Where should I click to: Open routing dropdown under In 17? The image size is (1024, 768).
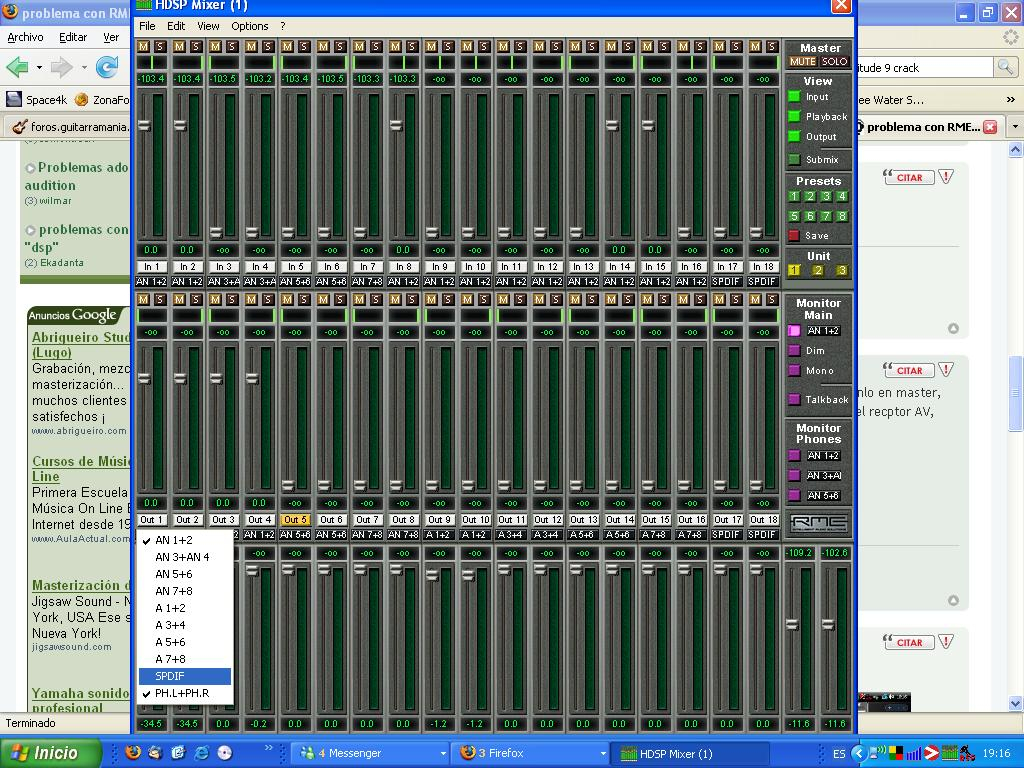pyautogui.click(x=727, y=282)
